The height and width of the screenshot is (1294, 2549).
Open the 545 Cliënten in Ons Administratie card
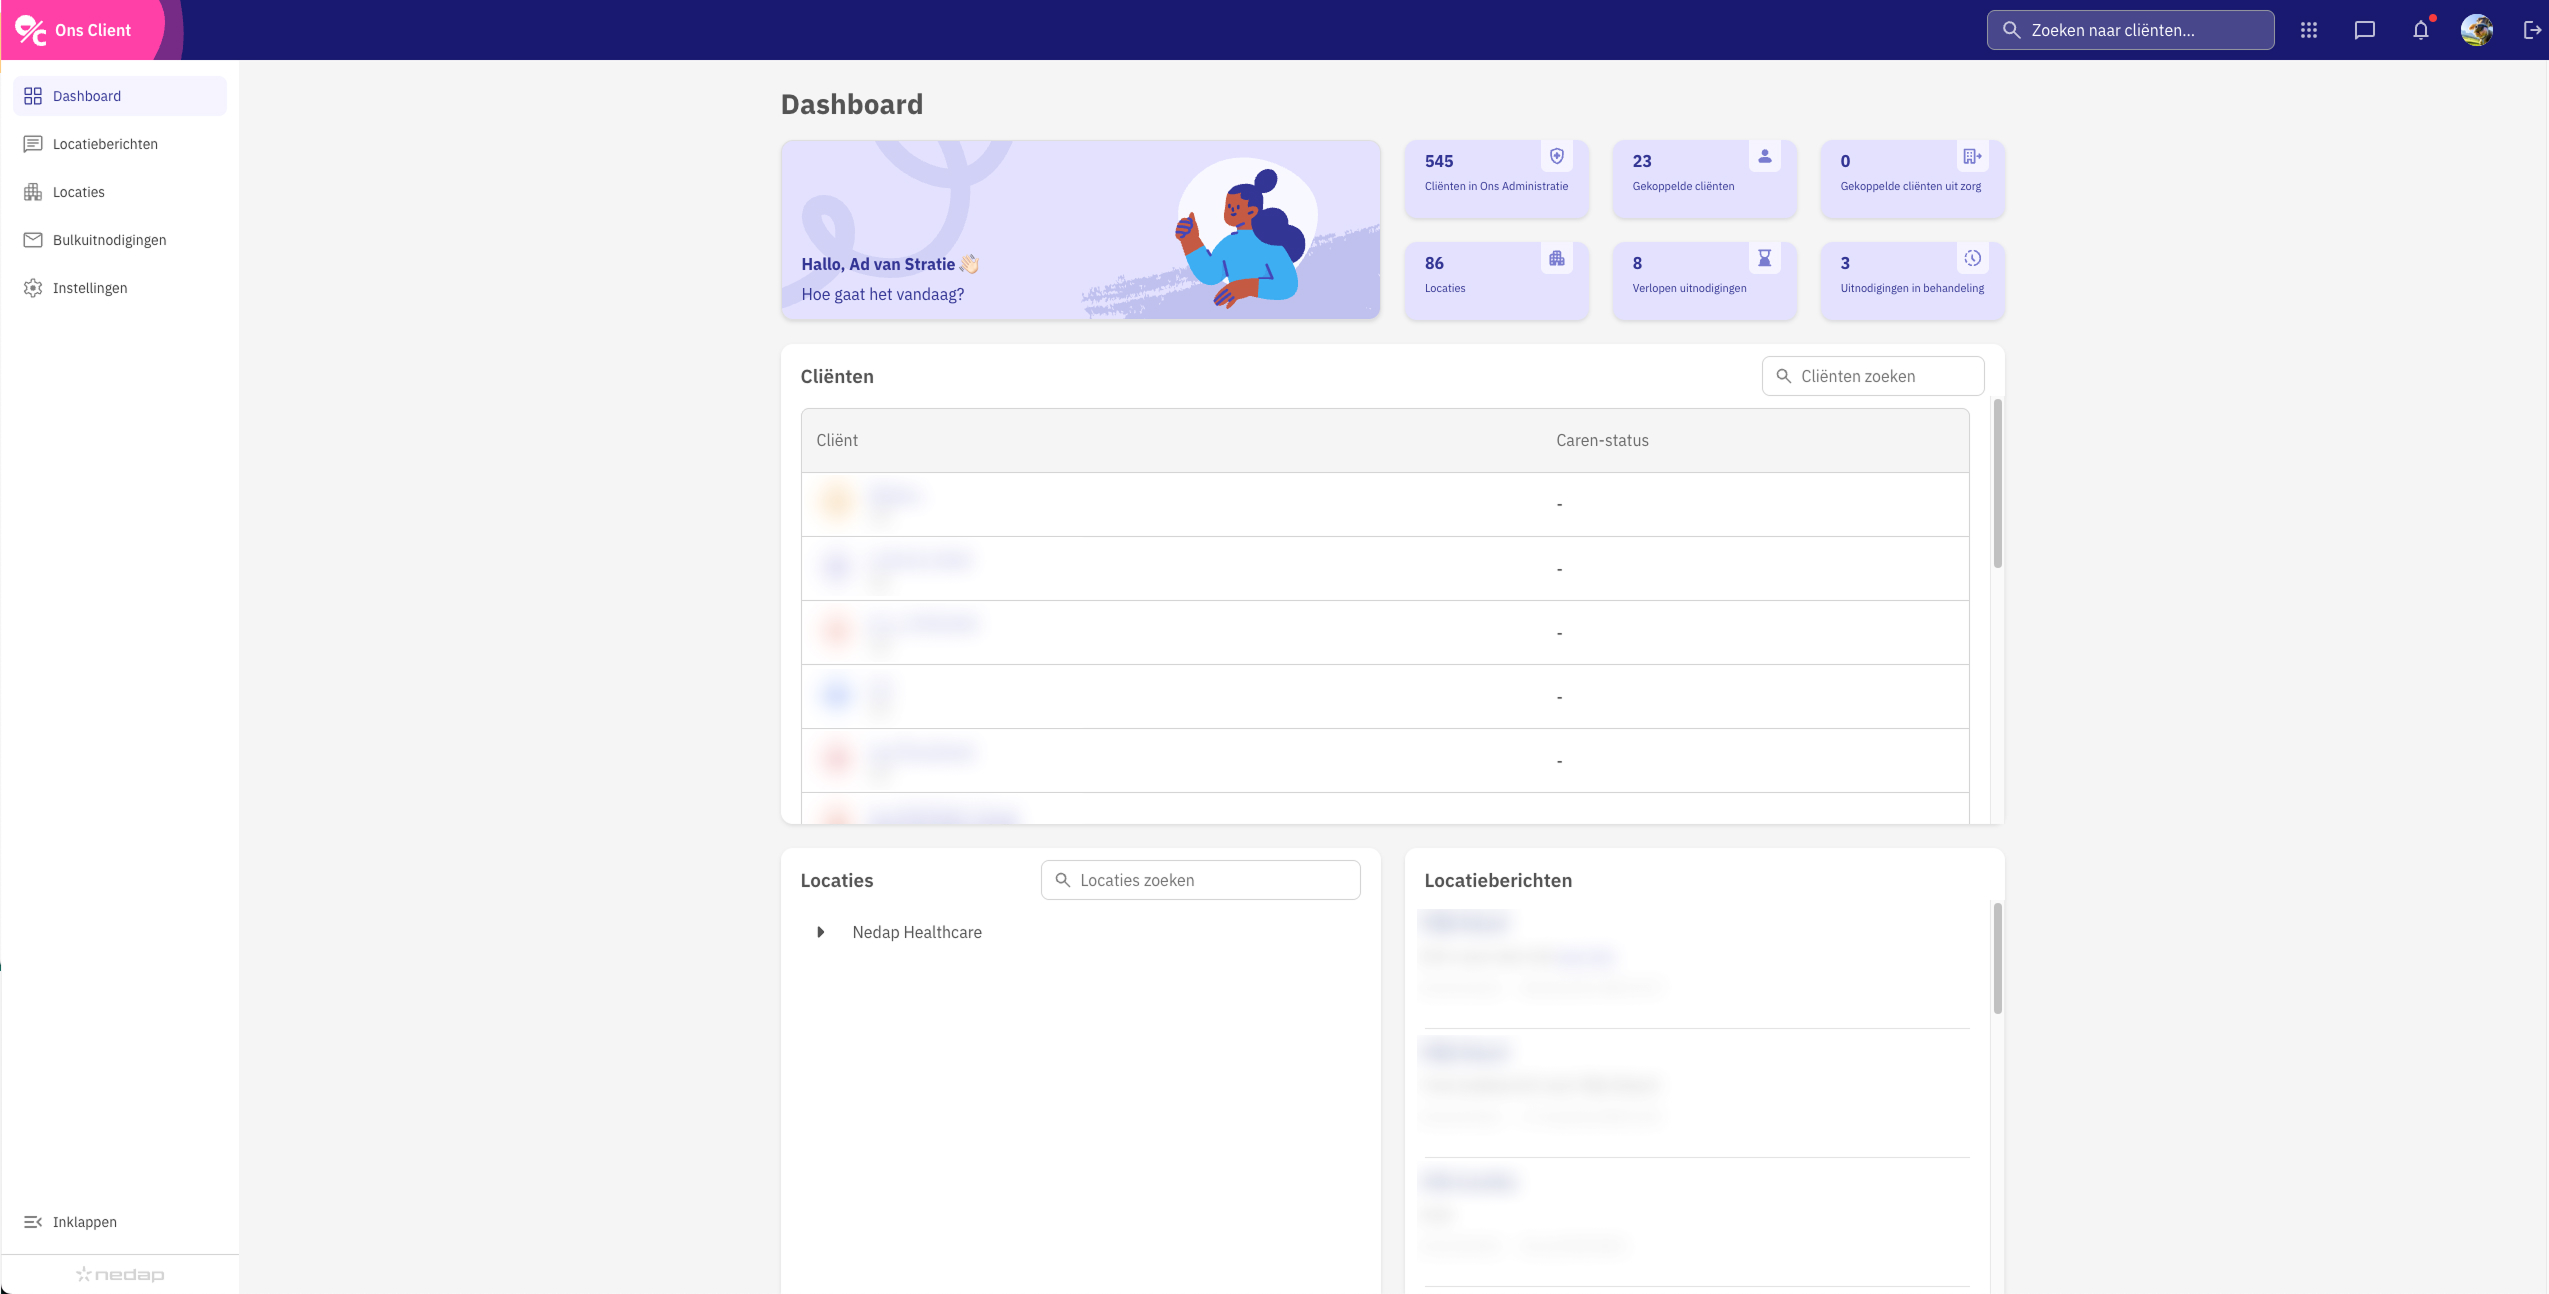click(1496, 179)
